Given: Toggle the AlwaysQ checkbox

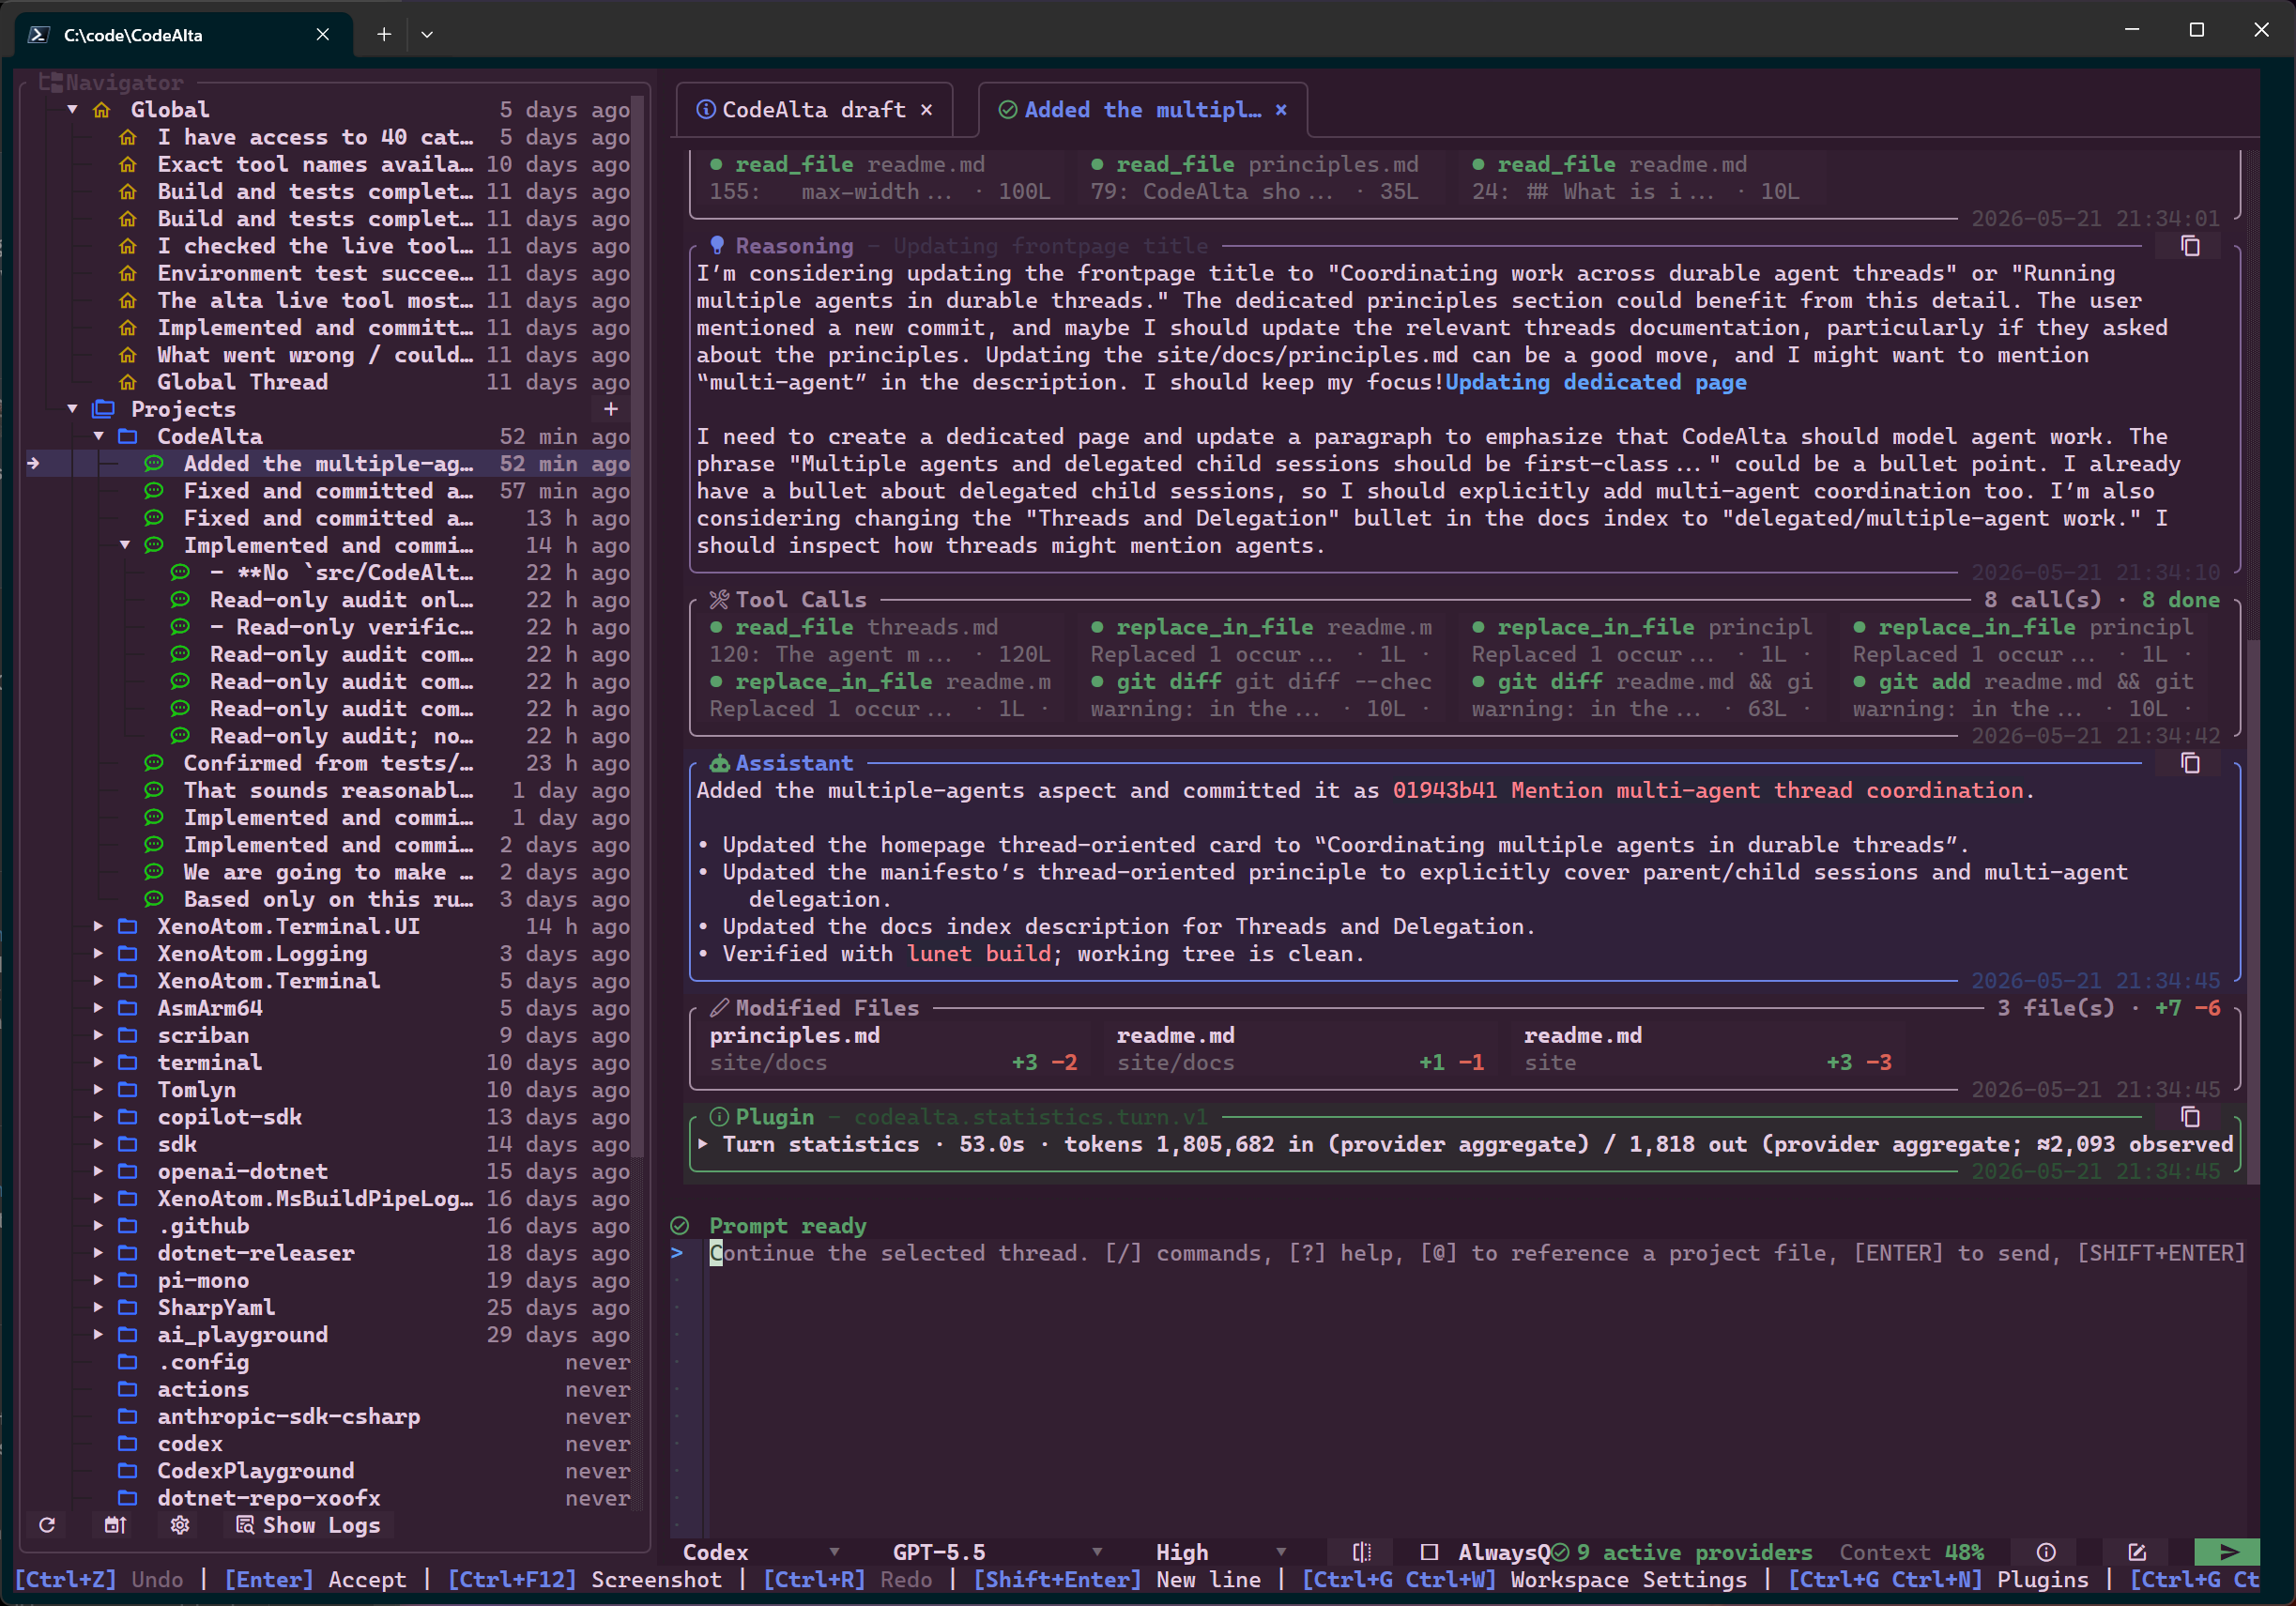Looking at the screenshot, I should (1429, 1552).
